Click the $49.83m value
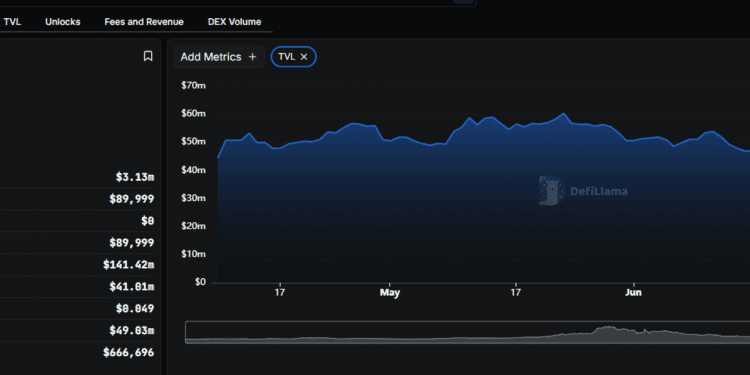The image size is (750, 375). click(x=132, y=331)
